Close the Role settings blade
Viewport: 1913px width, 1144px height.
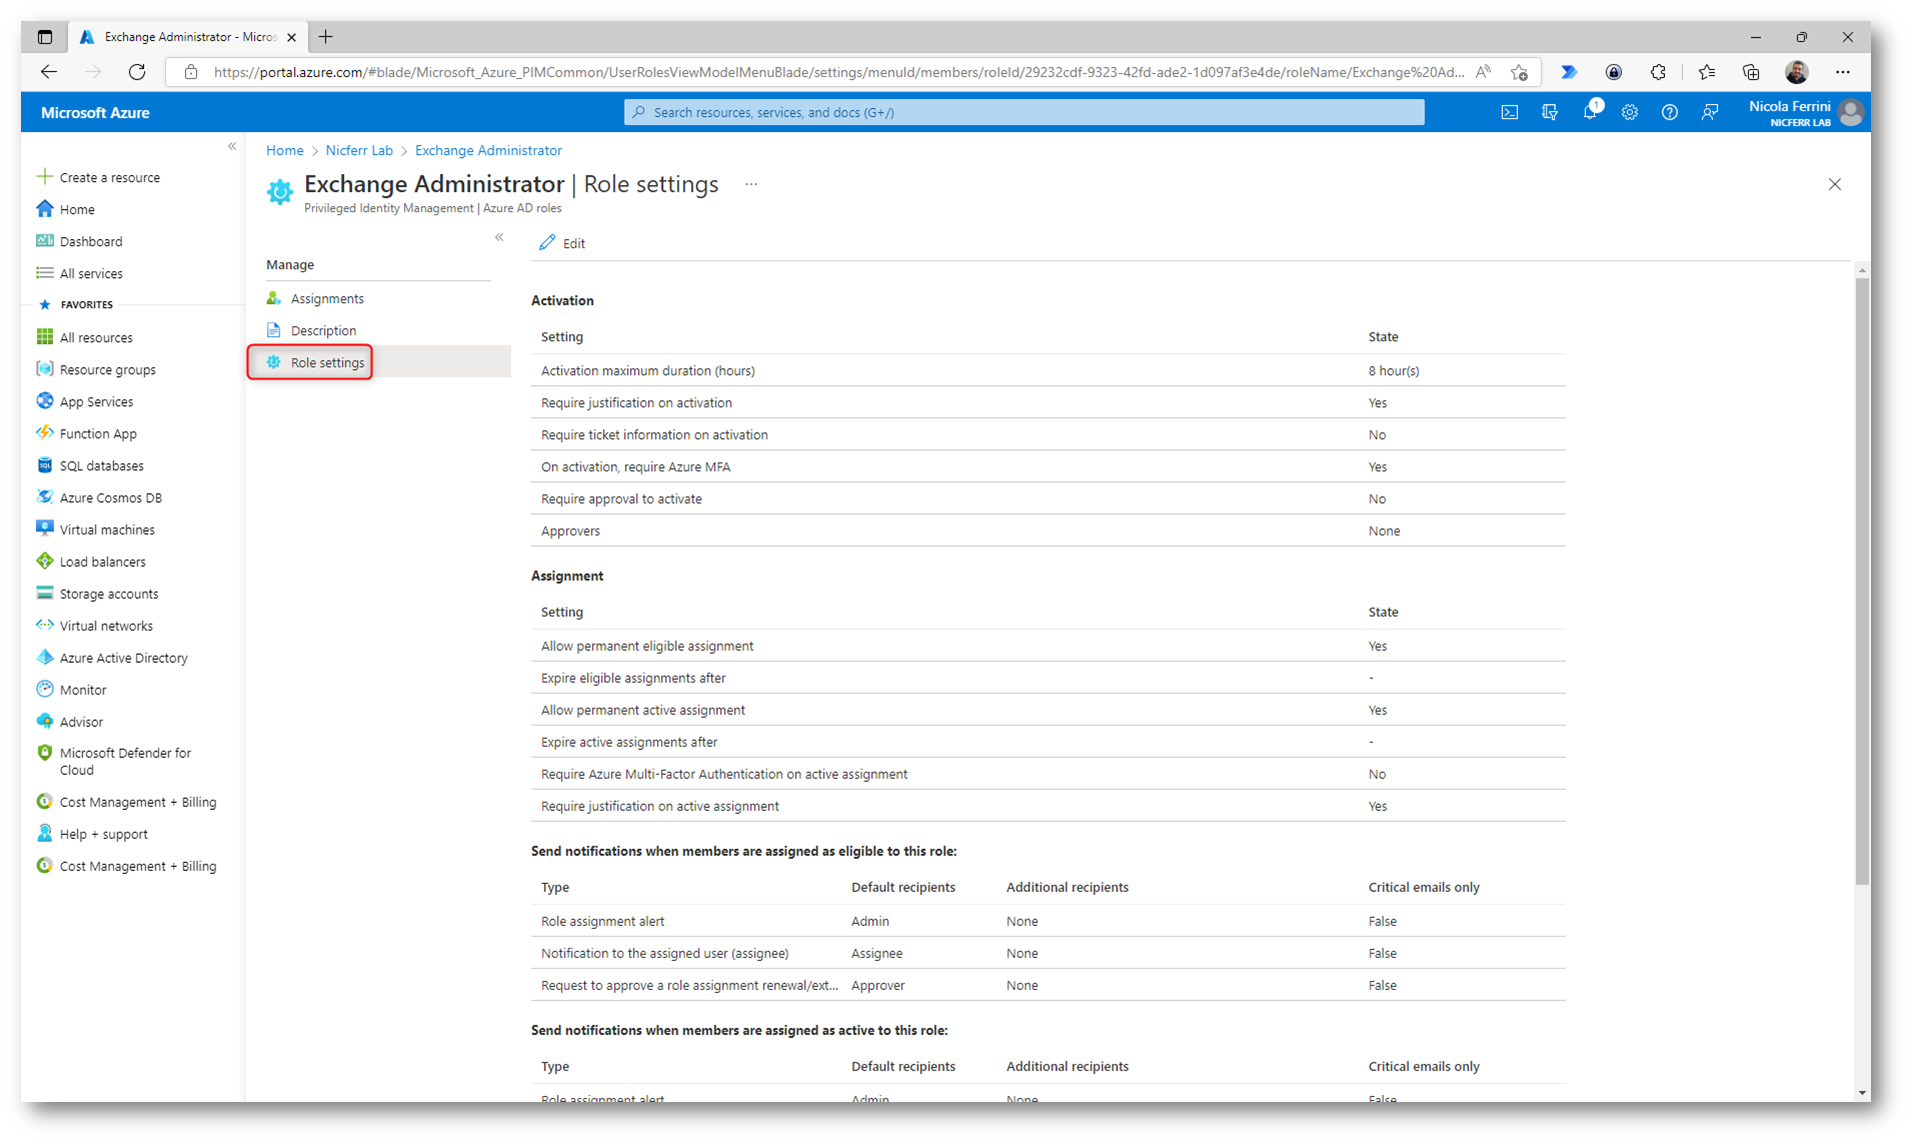[x=1834, y=184]
